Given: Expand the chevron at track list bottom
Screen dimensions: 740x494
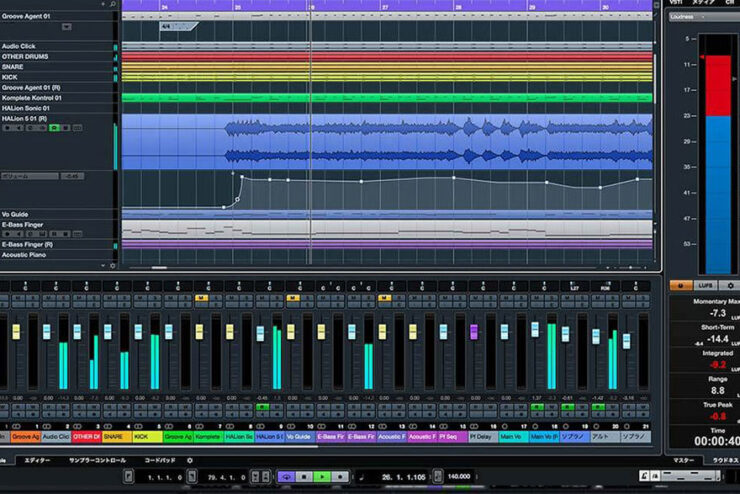Looking at the screenshot, I should pos(103,266).
